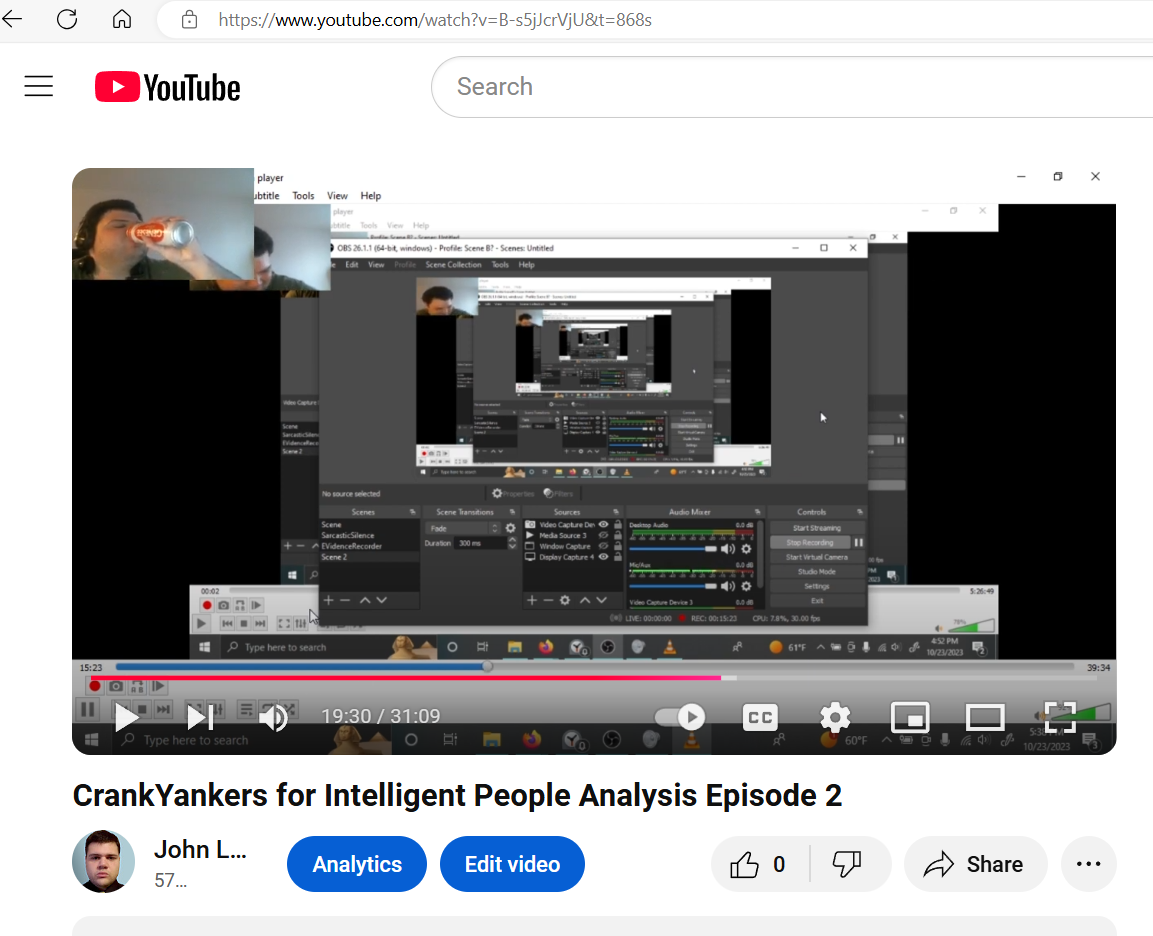Switch to miniplayer mode
The width and height of the screenshot is (1153, 936).
click(x=910, y=717)
